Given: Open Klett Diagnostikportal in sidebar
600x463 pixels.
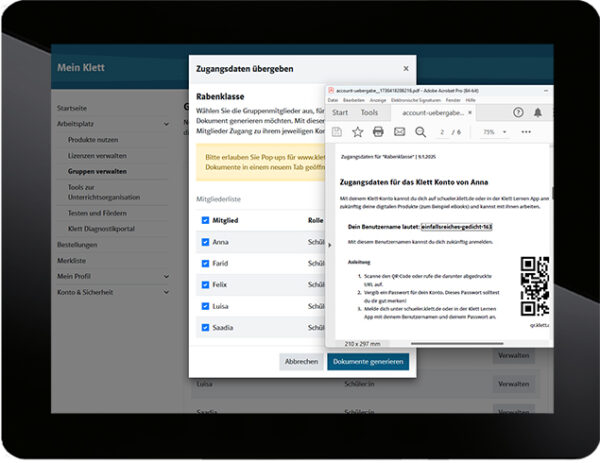Looking at the screenshot, I should 101,229.
